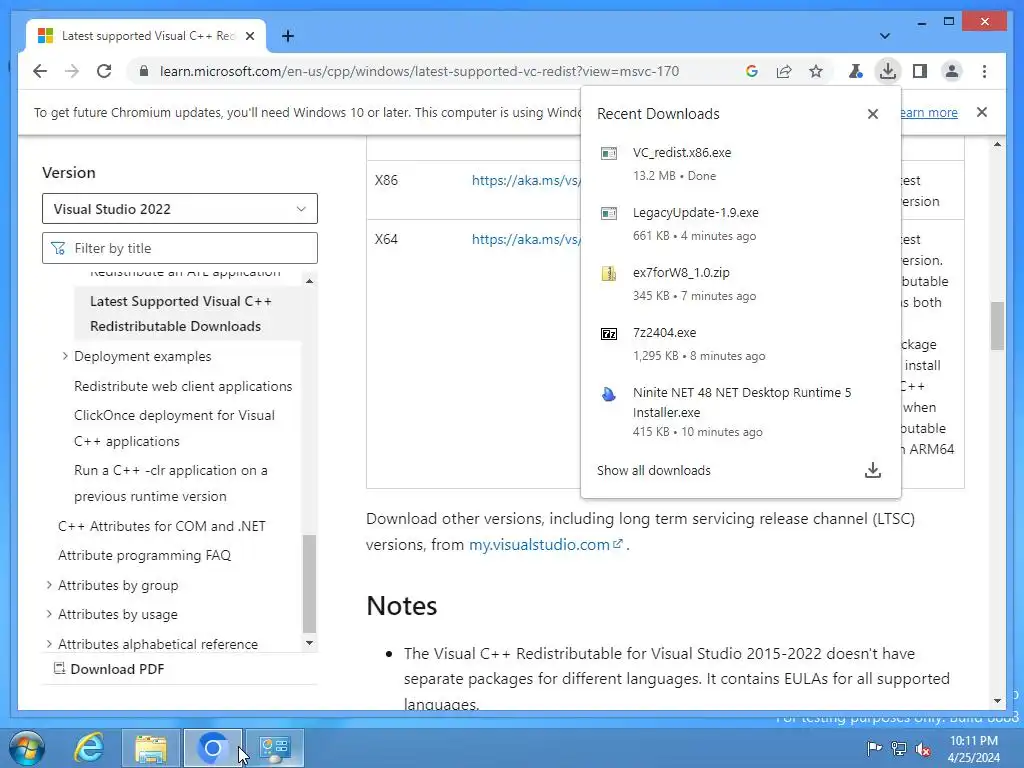Share this page via the share icon
1024x768 pixels.
coord(784,71)
